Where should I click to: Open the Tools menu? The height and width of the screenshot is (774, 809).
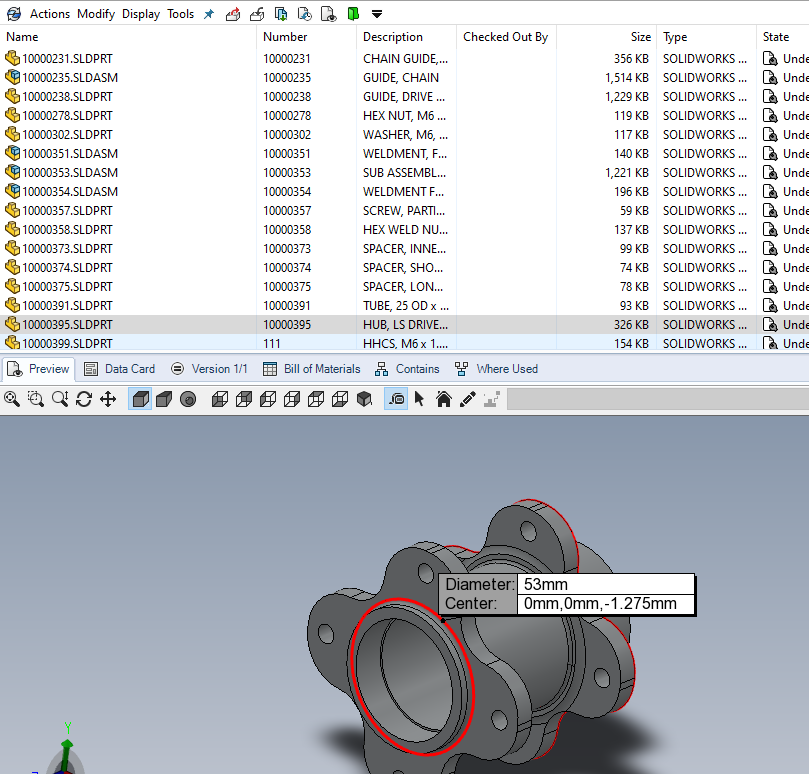(181, 14)
